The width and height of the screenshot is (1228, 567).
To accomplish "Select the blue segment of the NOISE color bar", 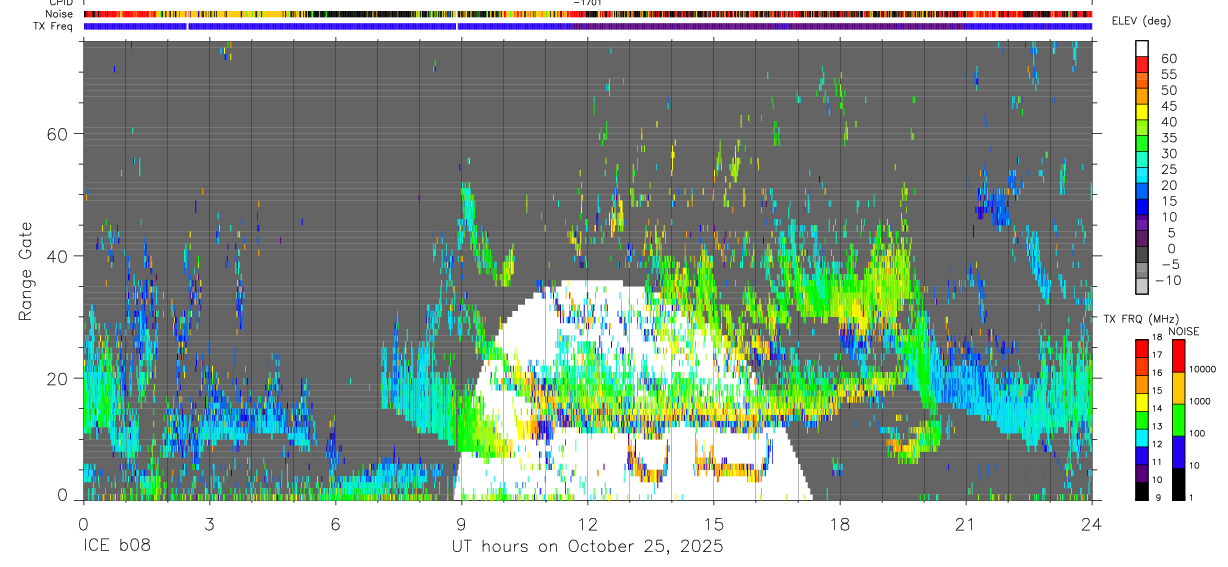I will 1178,452.
